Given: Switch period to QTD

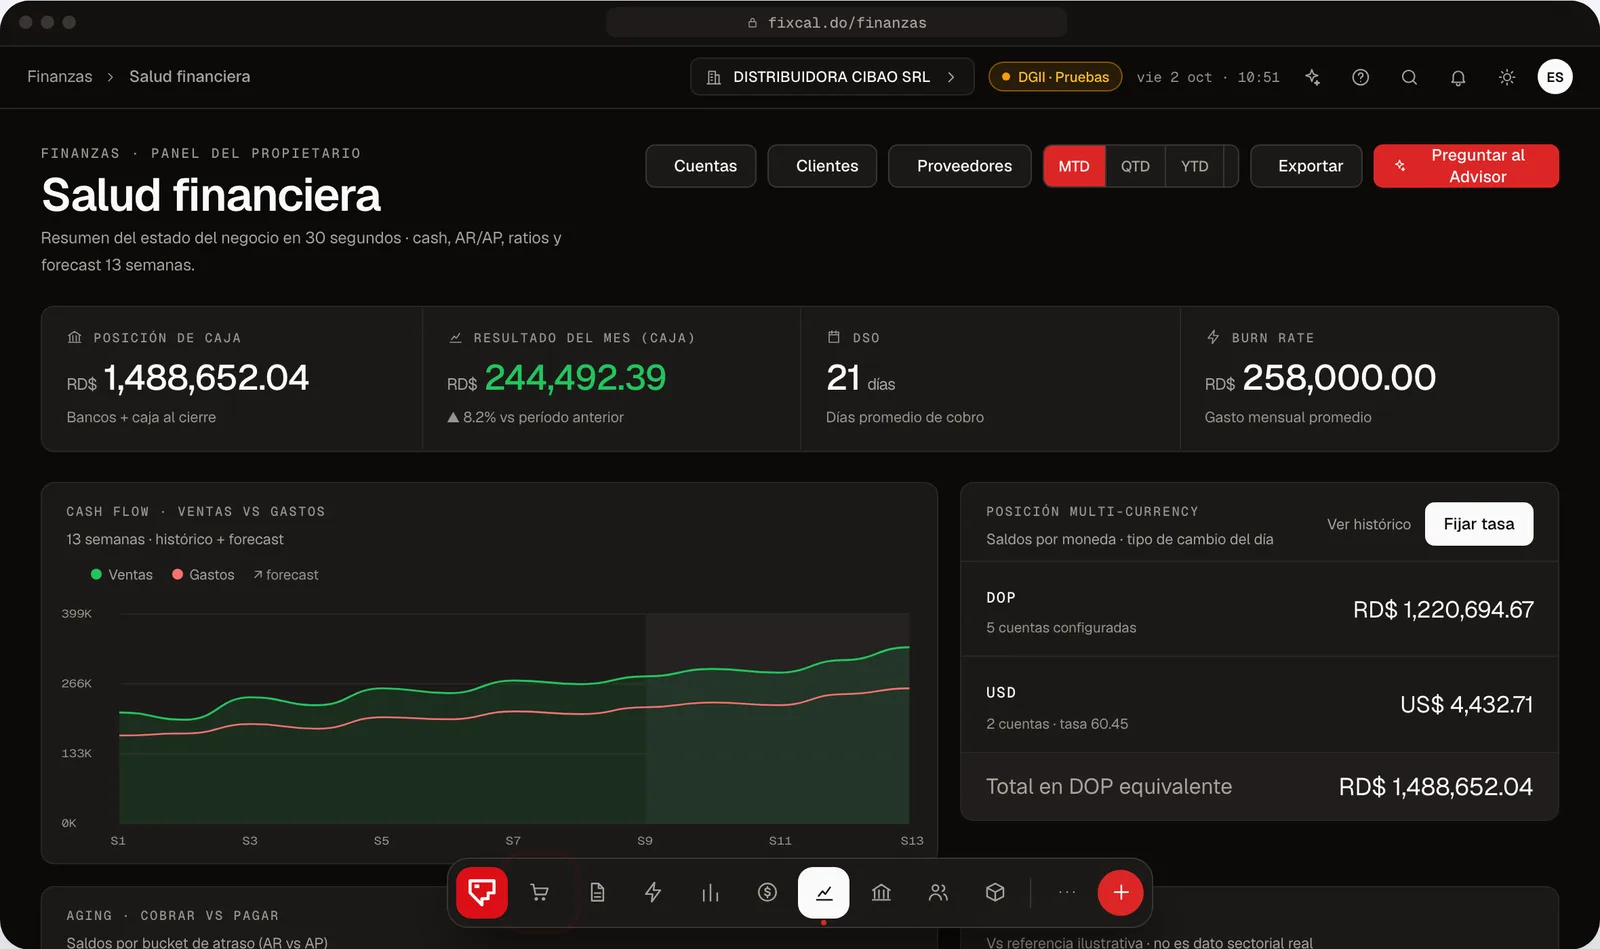Looking at the screenshot, I should (1135, 166).
